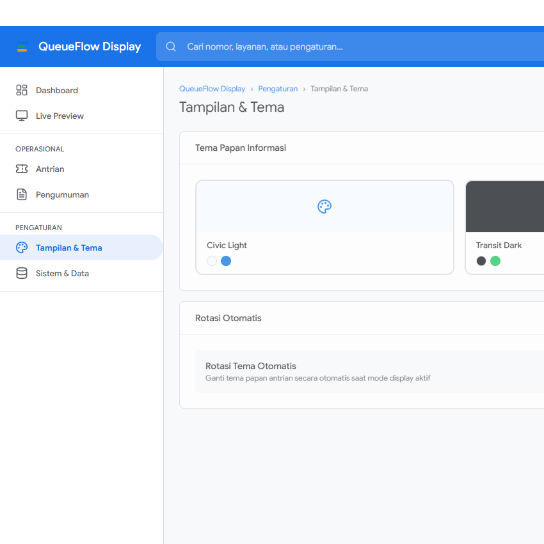
Task: Click the palette icon in Civic Light preview
Action: [x=324, y=206]
